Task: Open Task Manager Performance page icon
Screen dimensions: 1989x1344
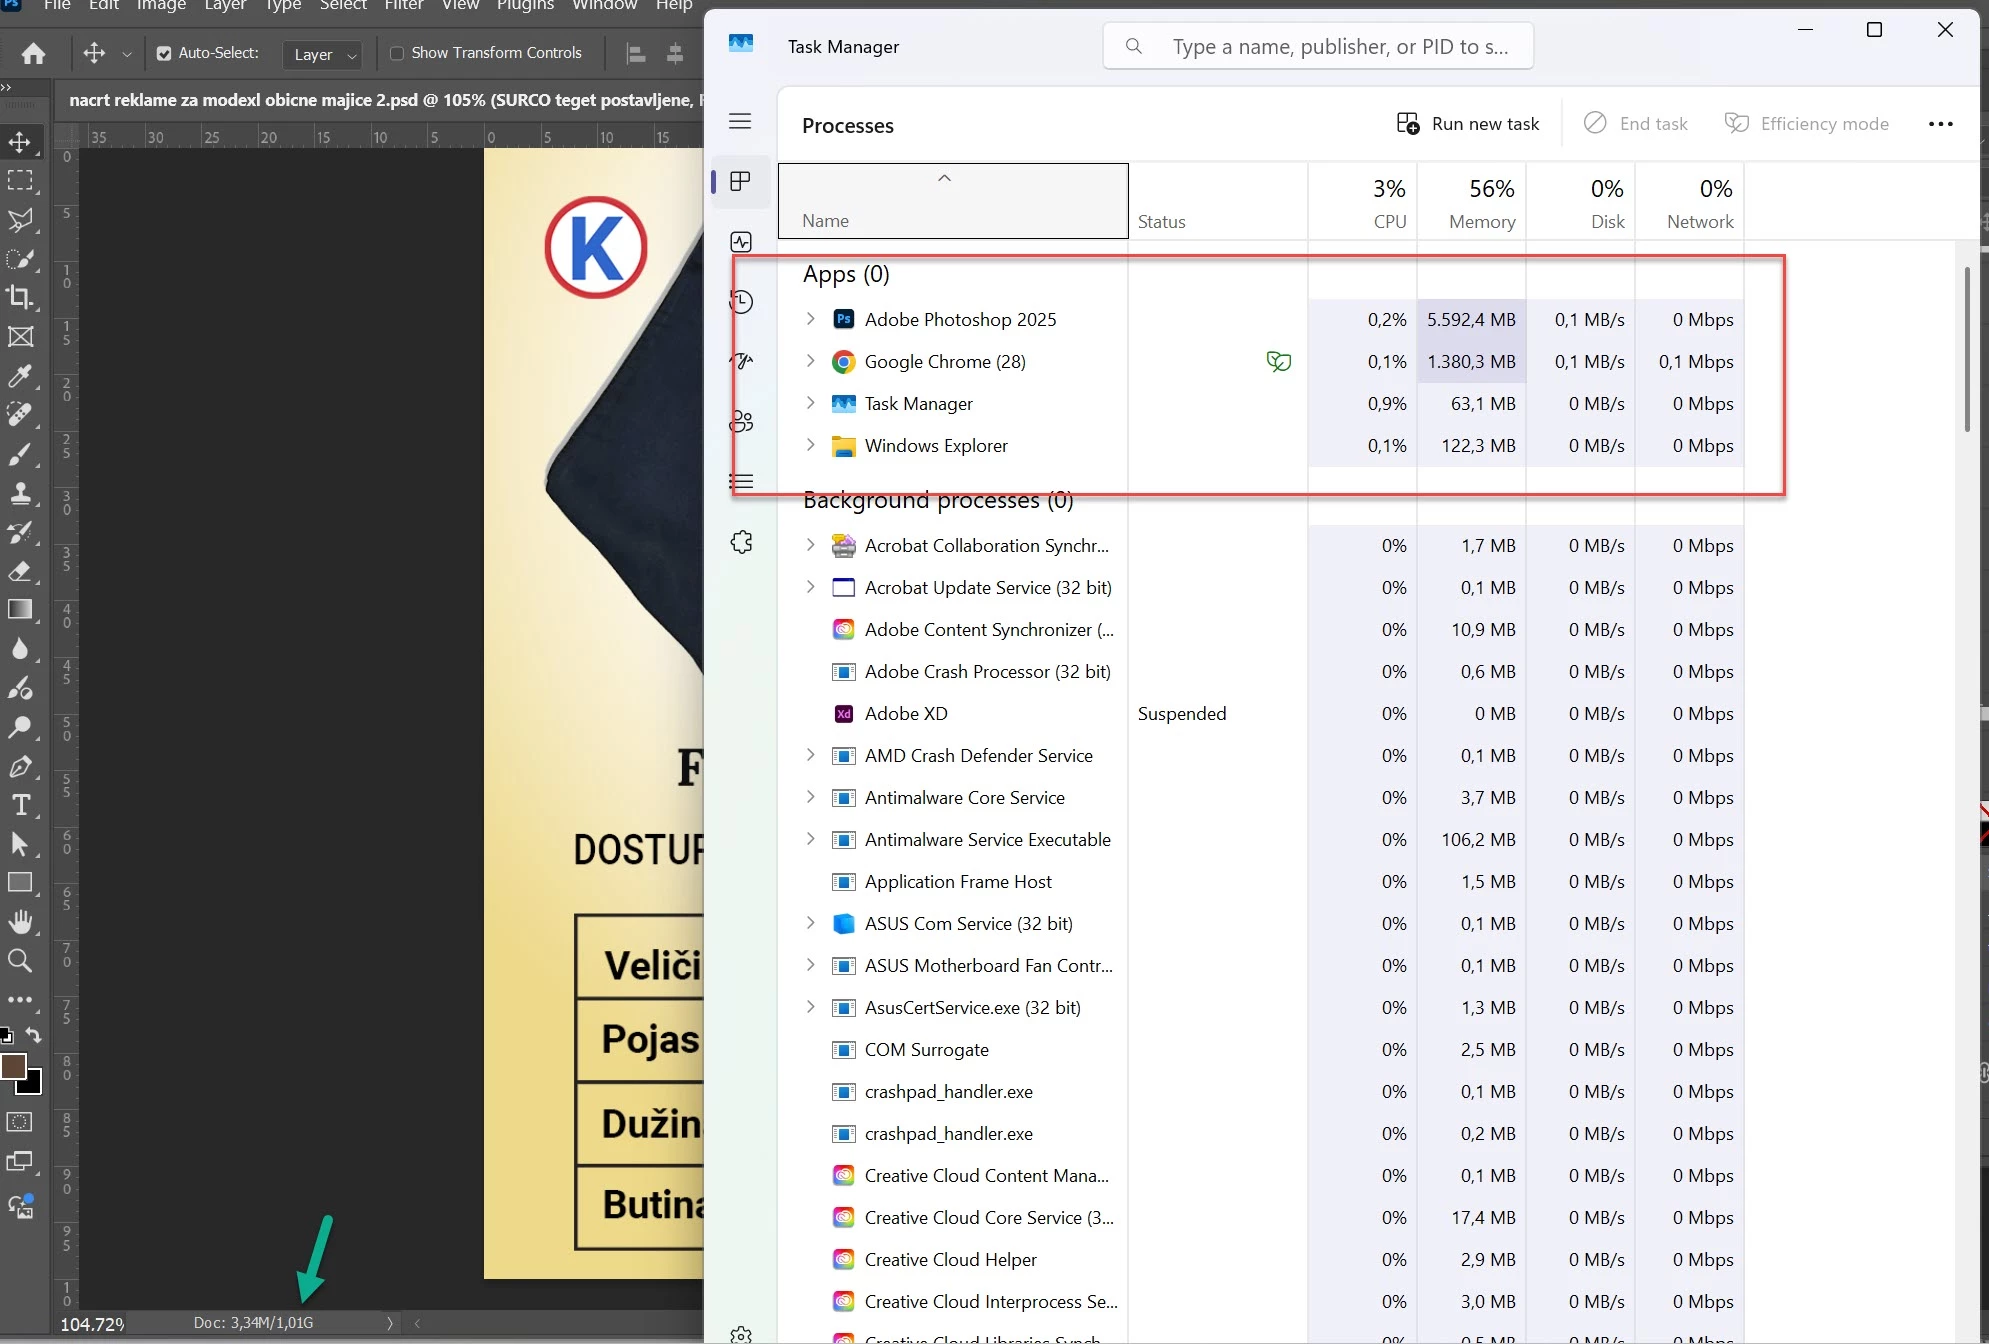Action: (741, 242)
